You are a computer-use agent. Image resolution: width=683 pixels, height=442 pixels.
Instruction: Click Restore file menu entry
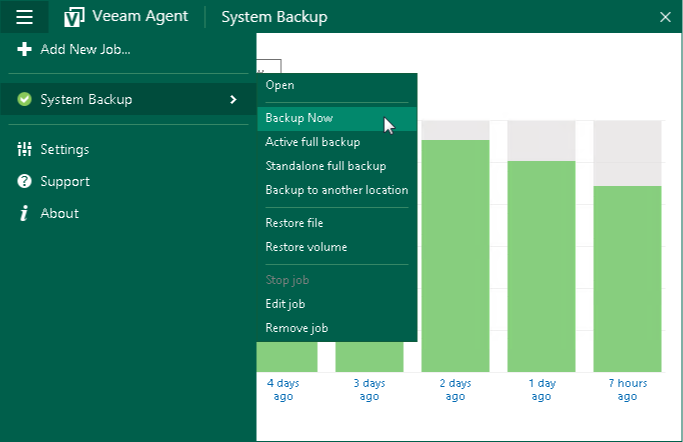(294, 223)
